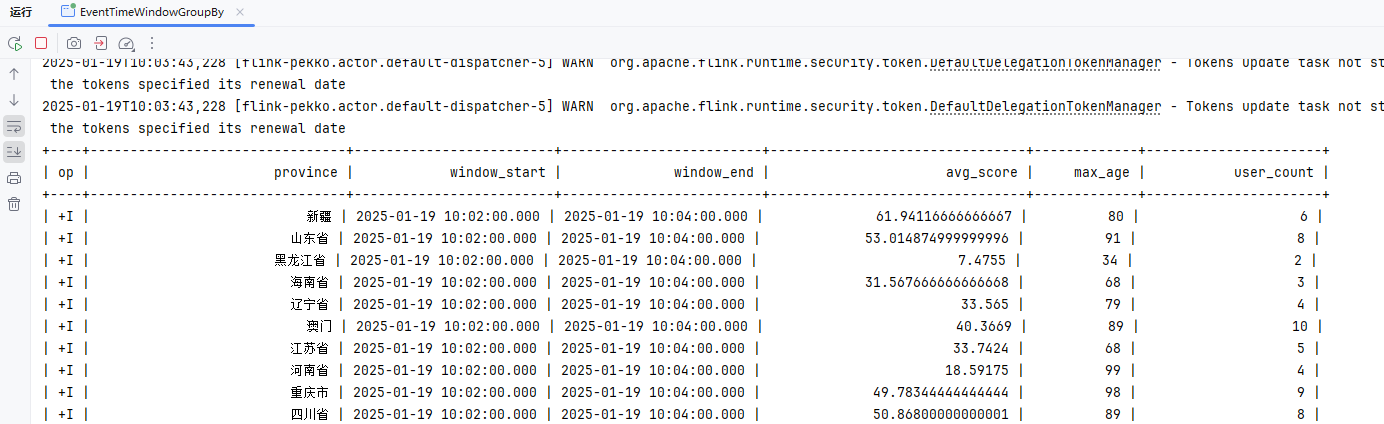Click the camera thread dump icon

click(74, 43)
